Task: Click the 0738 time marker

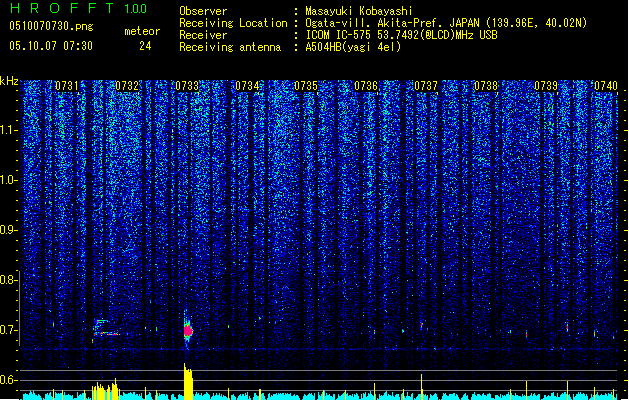Action: (486, 86)
